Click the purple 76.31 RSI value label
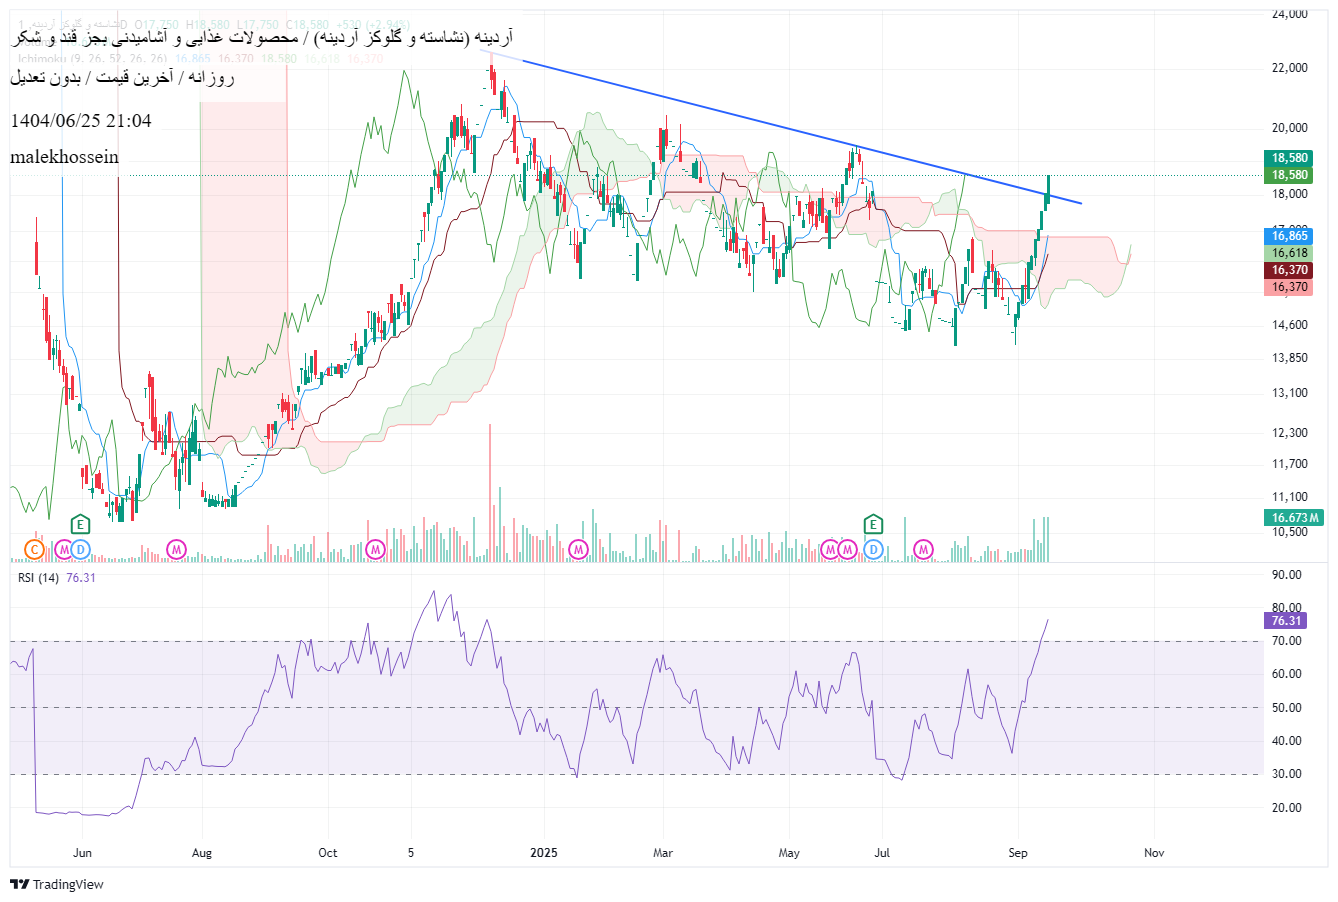Screen dimensions: 1338x902 [1285, 621]
